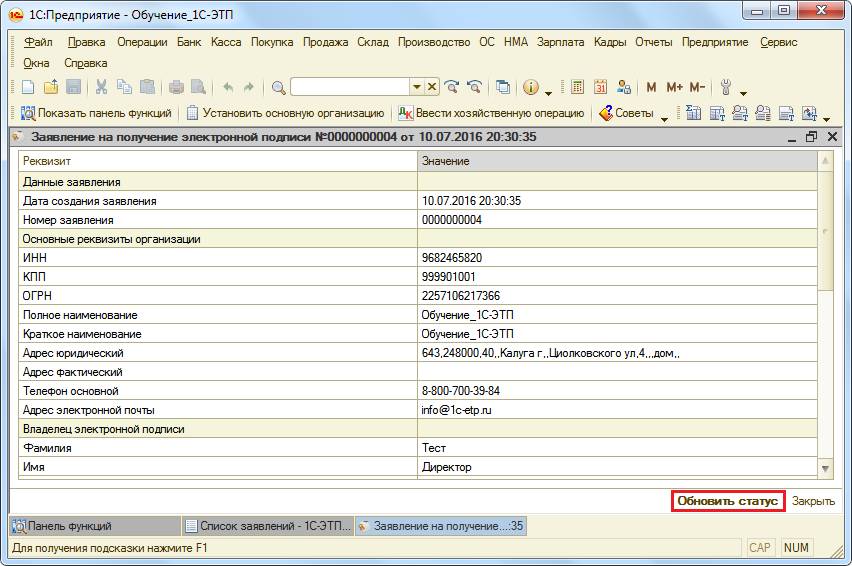
Task: Click Закрыть to close the form
Action: (x=813, y=501)
